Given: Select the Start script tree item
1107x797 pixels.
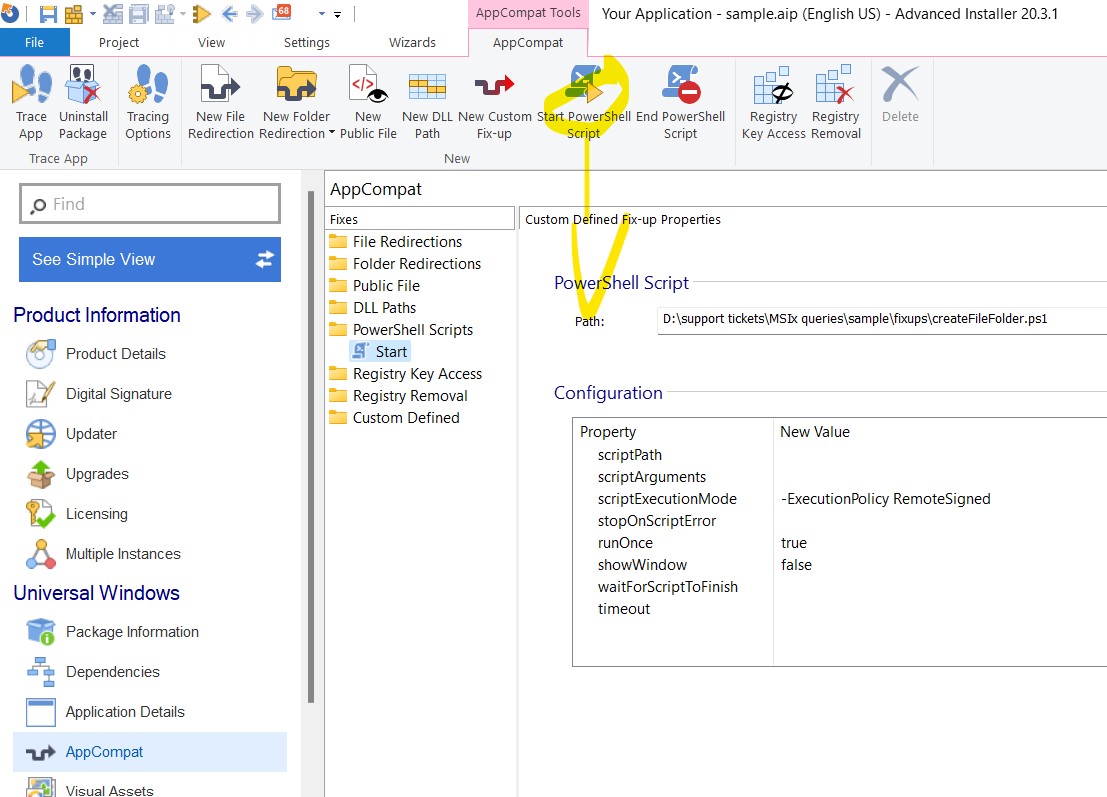Looking at the screenshot, I should coord(390,352).
